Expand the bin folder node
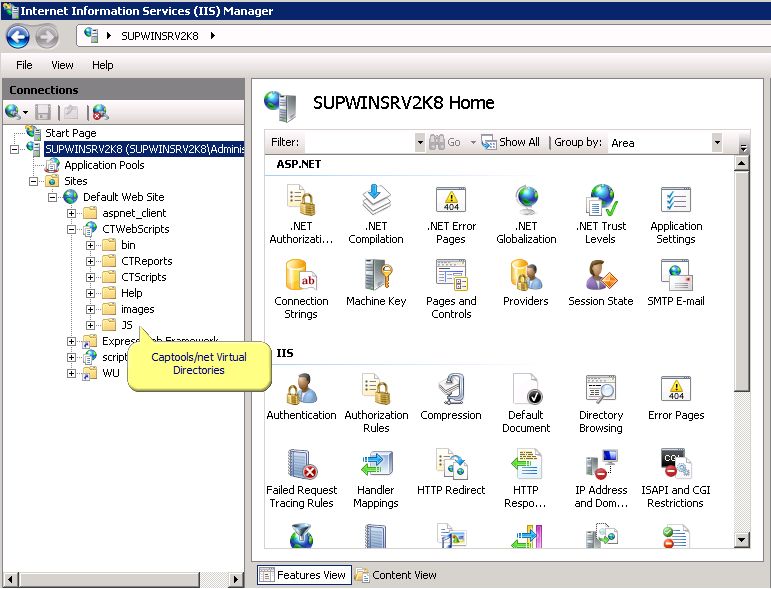This screenshot has height=589, width=771. [90, 245]
